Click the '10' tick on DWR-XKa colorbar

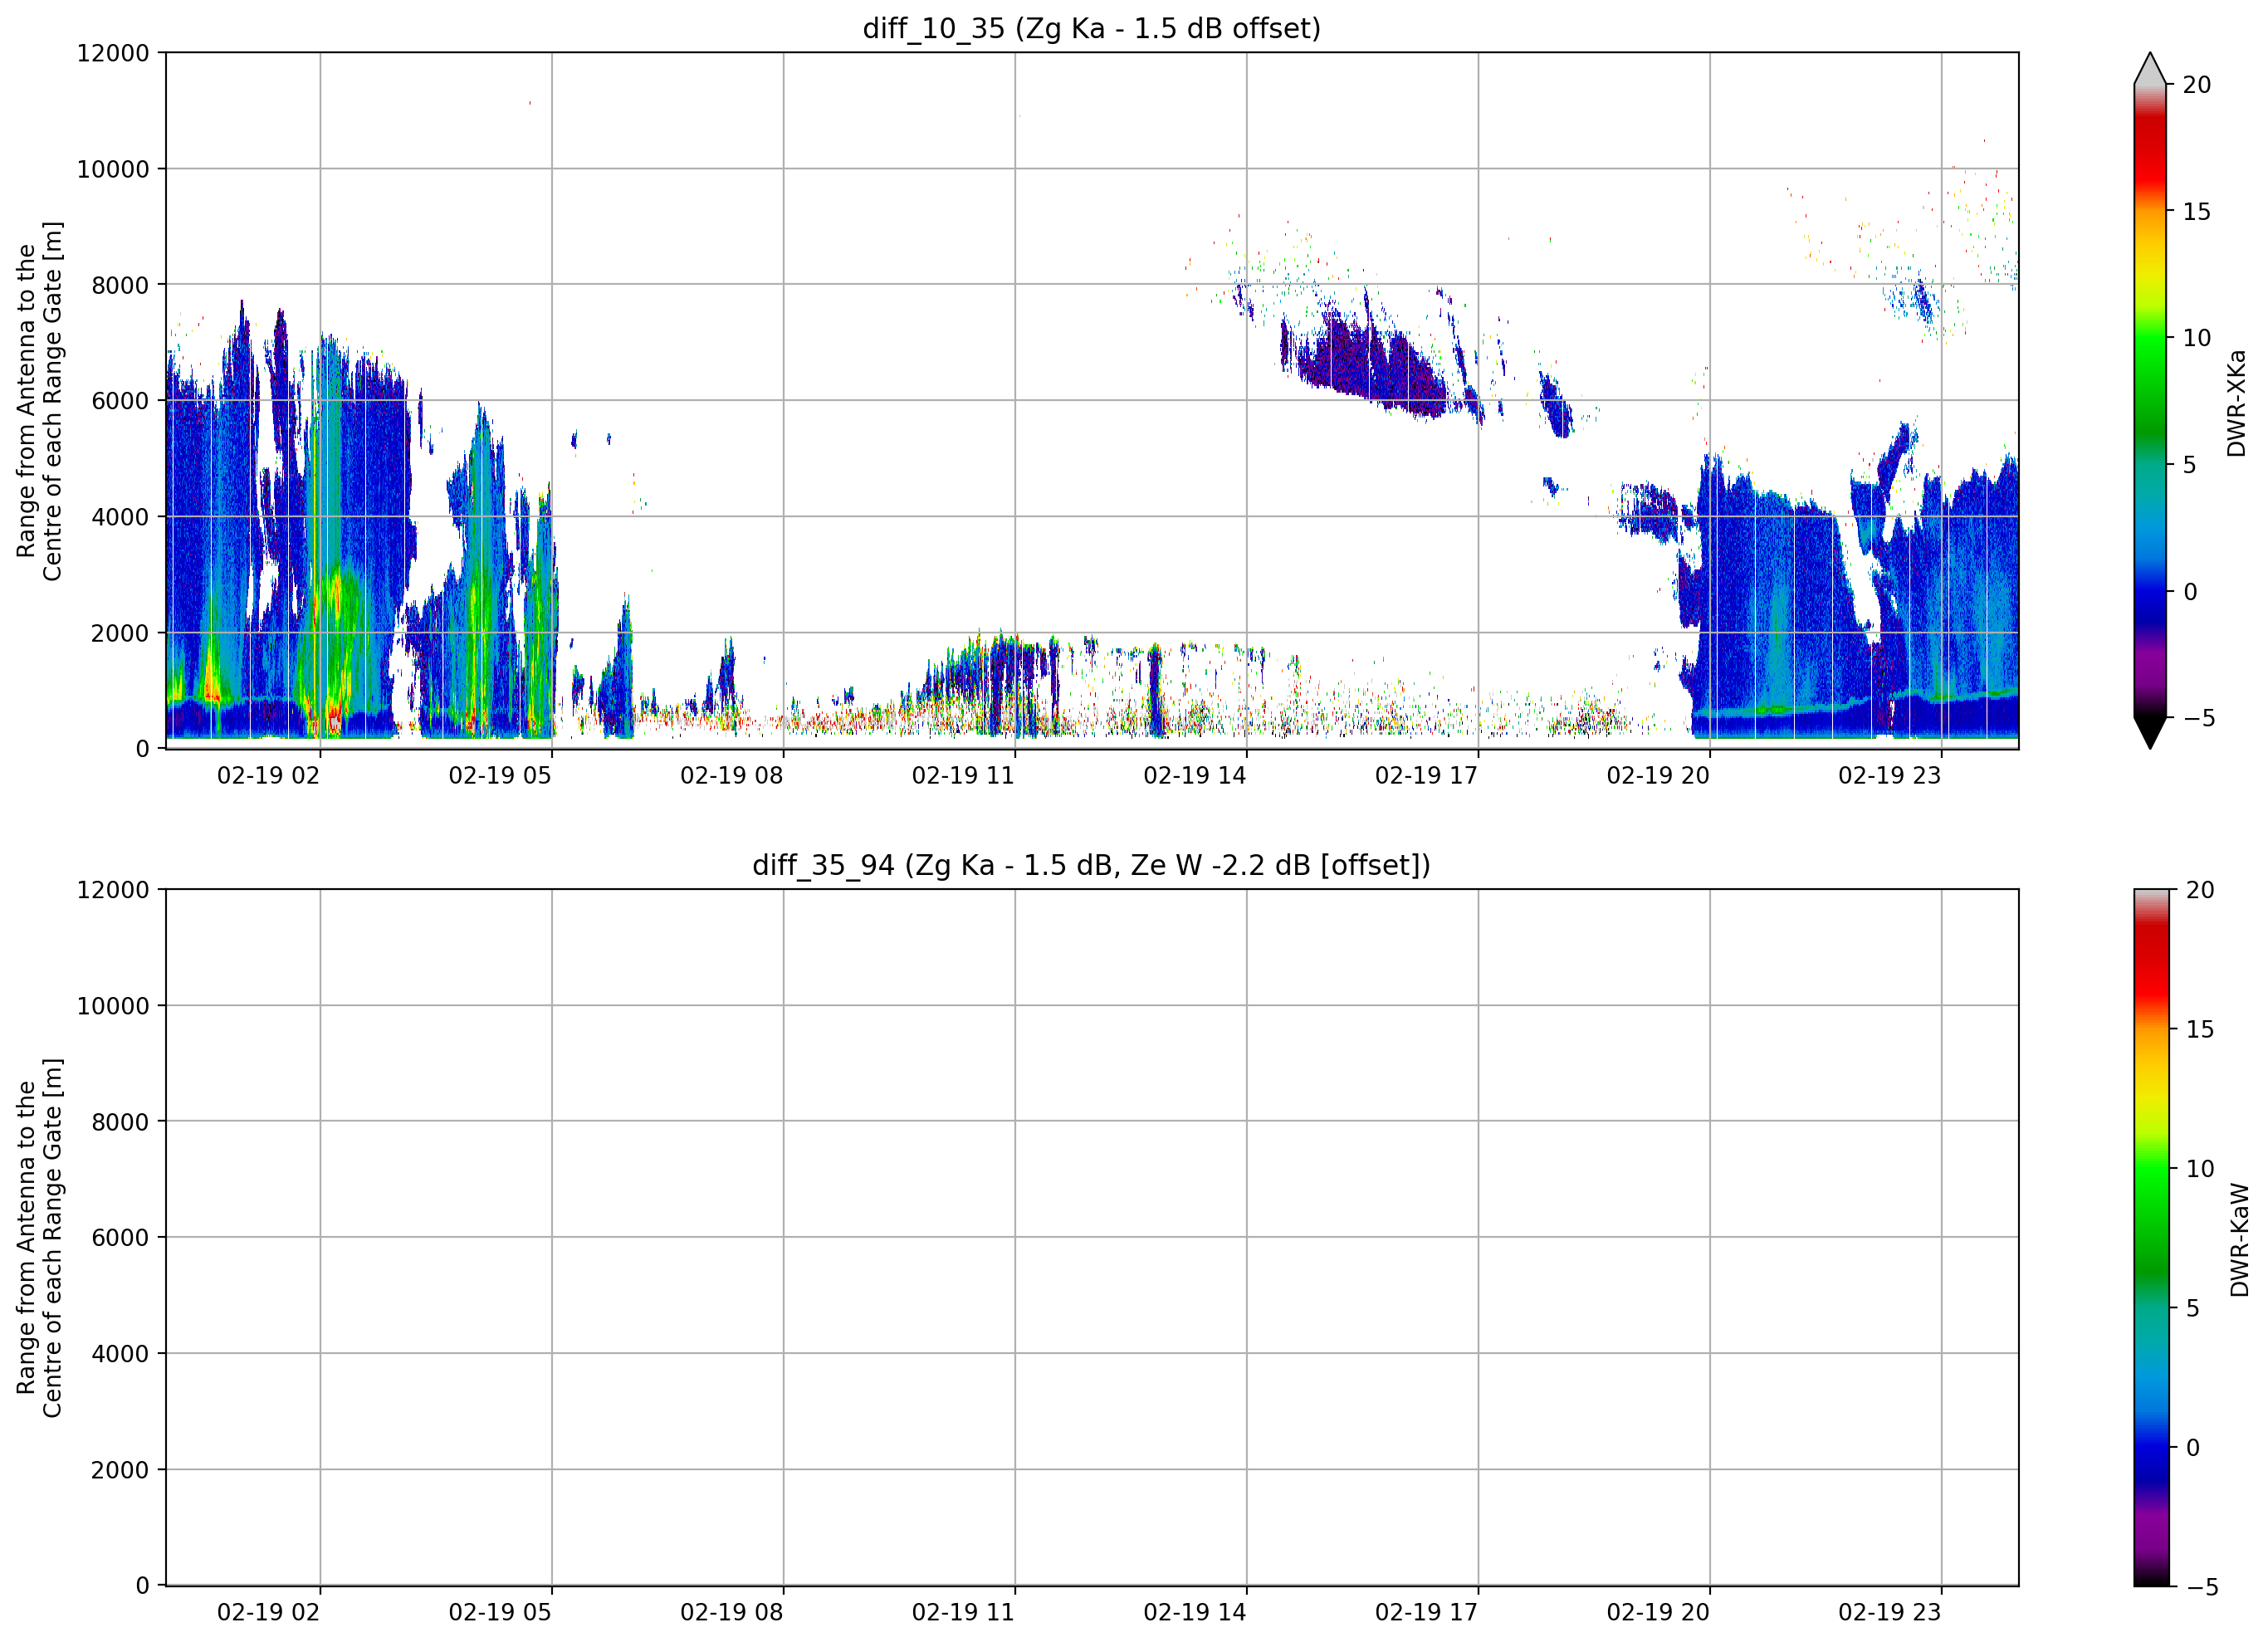2196,338
